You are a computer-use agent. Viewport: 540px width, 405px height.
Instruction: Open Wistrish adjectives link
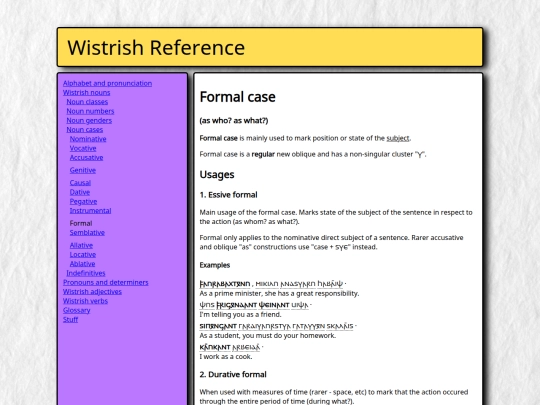tap(92, 292)
